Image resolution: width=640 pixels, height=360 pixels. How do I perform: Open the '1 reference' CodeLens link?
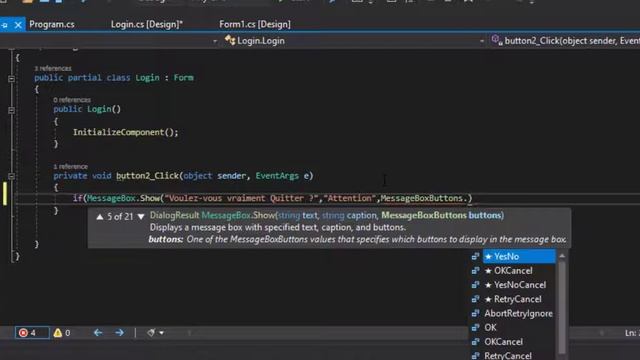pyautogui.click(x=70, y=167)
